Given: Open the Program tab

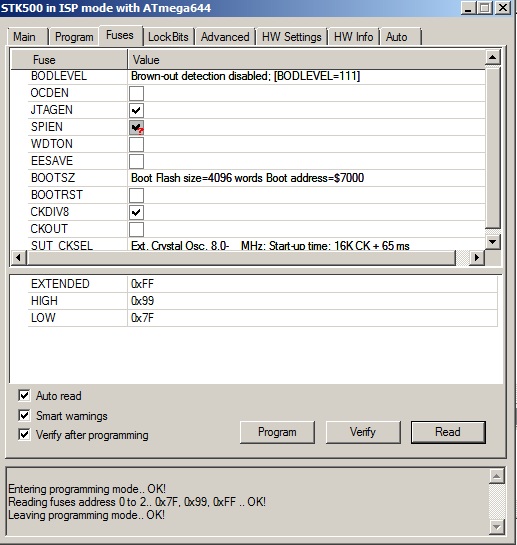Looking at the screenshot, I should point(74,37).
